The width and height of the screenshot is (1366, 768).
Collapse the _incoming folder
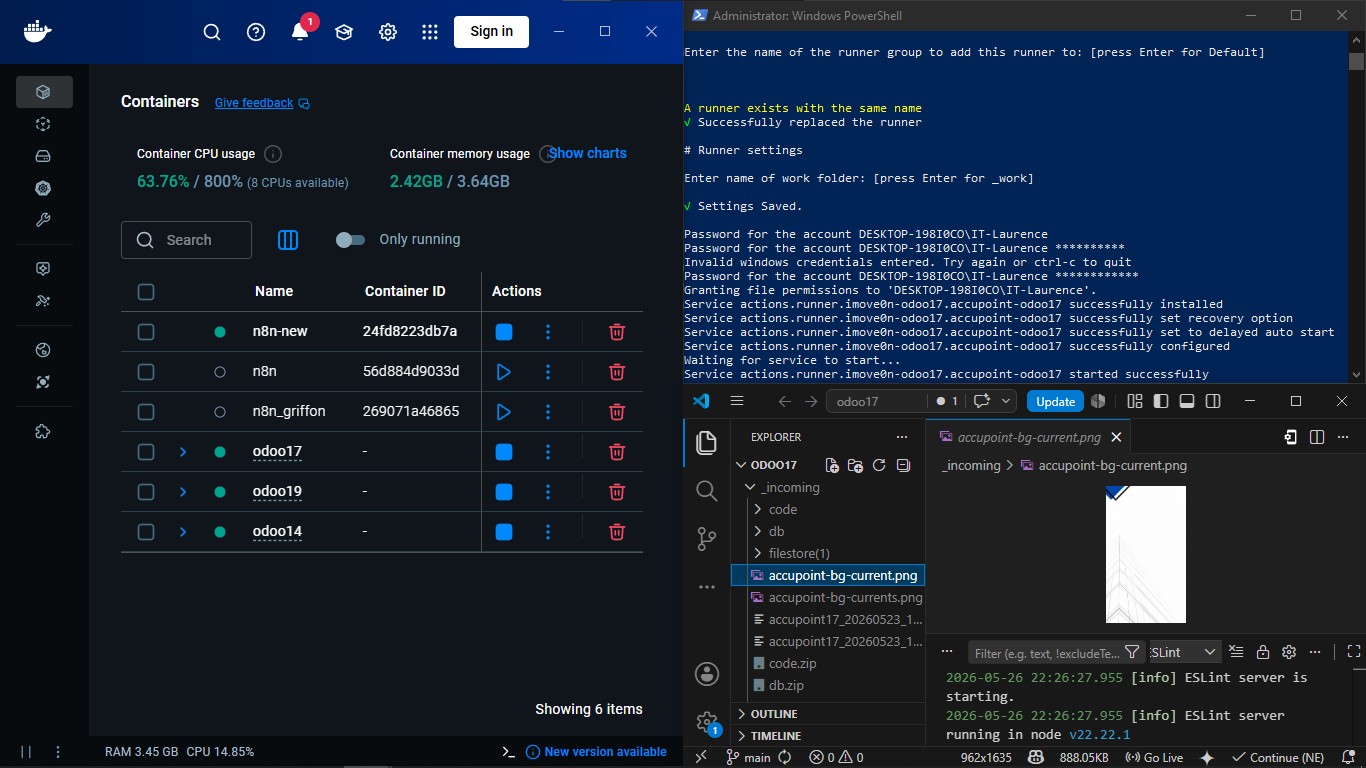tap(750, 488)
